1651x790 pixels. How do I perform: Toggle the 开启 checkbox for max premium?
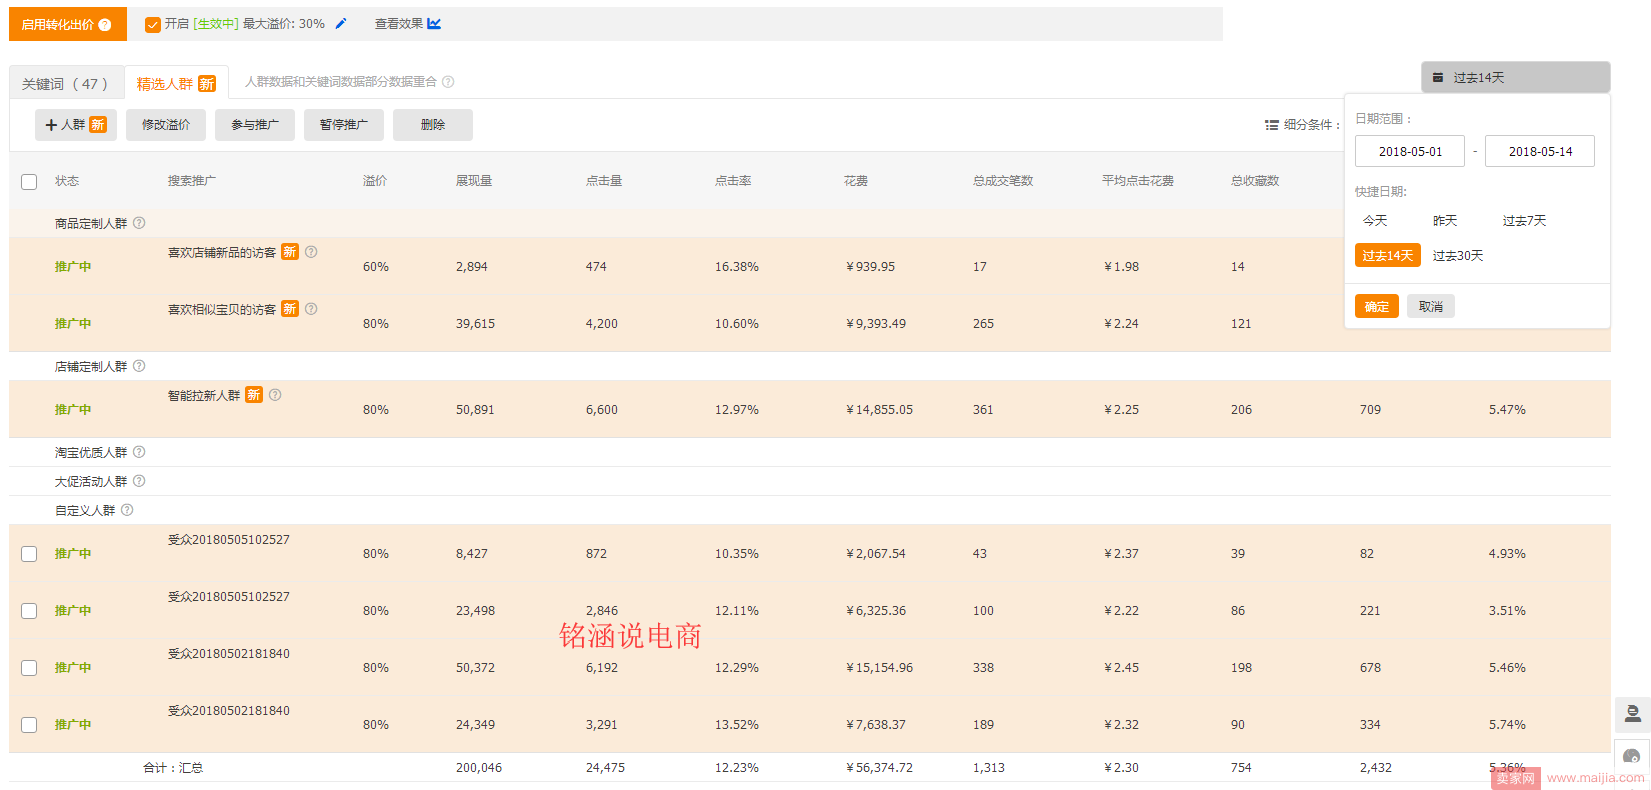coord(153,24)
